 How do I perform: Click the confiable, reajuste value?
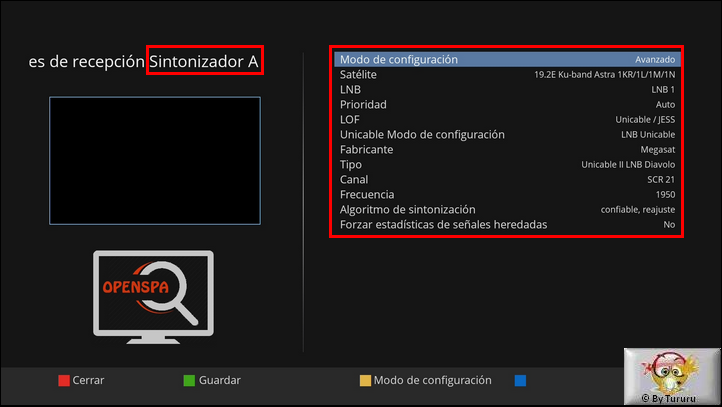638,209
